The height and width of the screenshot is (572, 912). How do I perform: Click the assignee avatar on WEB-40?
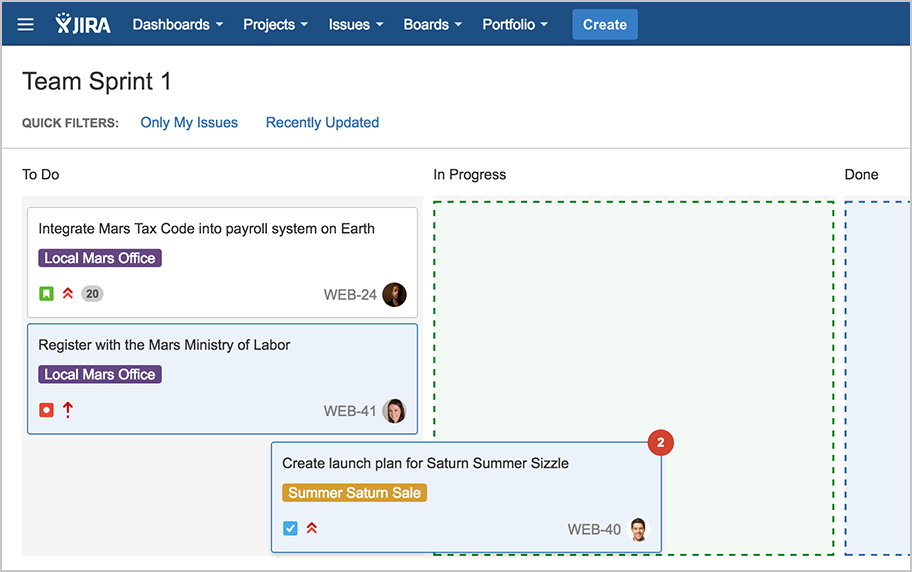pos(638,529)
